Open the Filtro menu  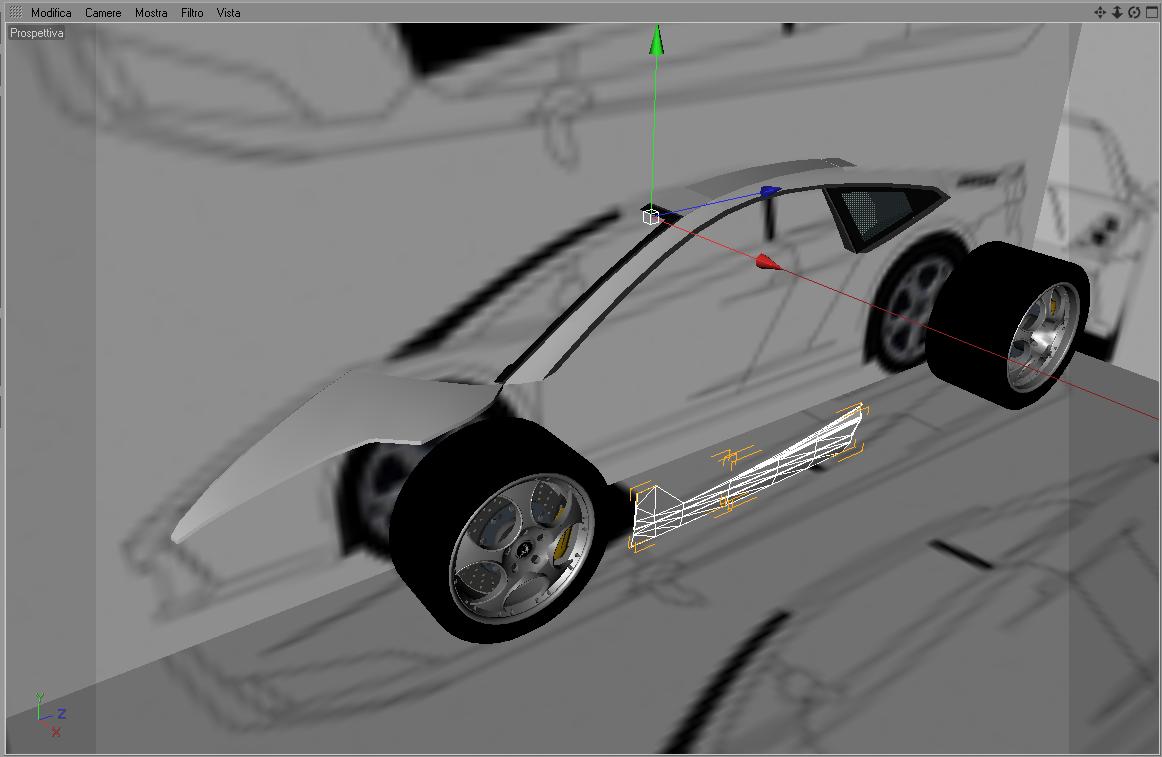192,13
